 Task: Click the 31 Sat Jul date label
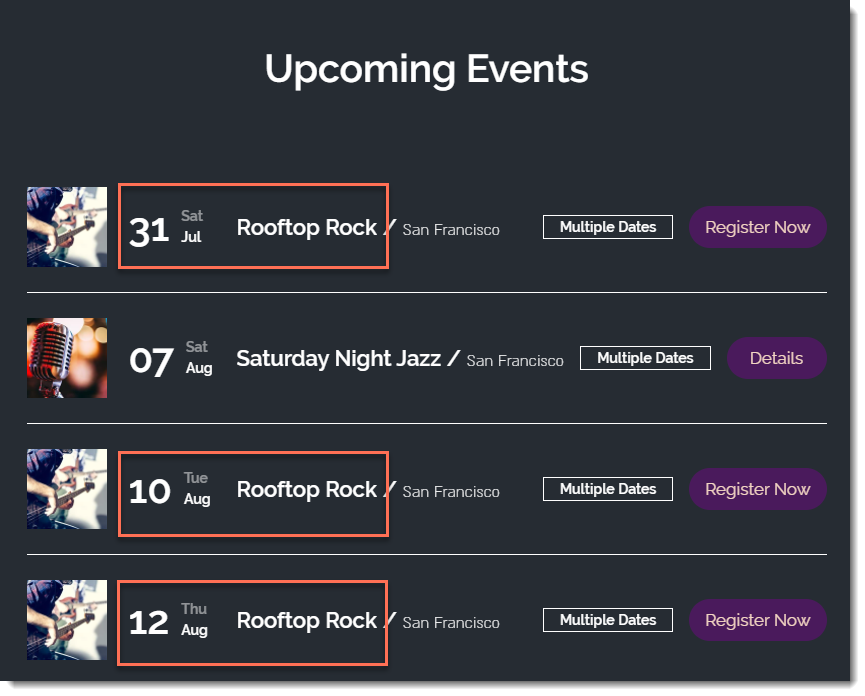point(166,228)
